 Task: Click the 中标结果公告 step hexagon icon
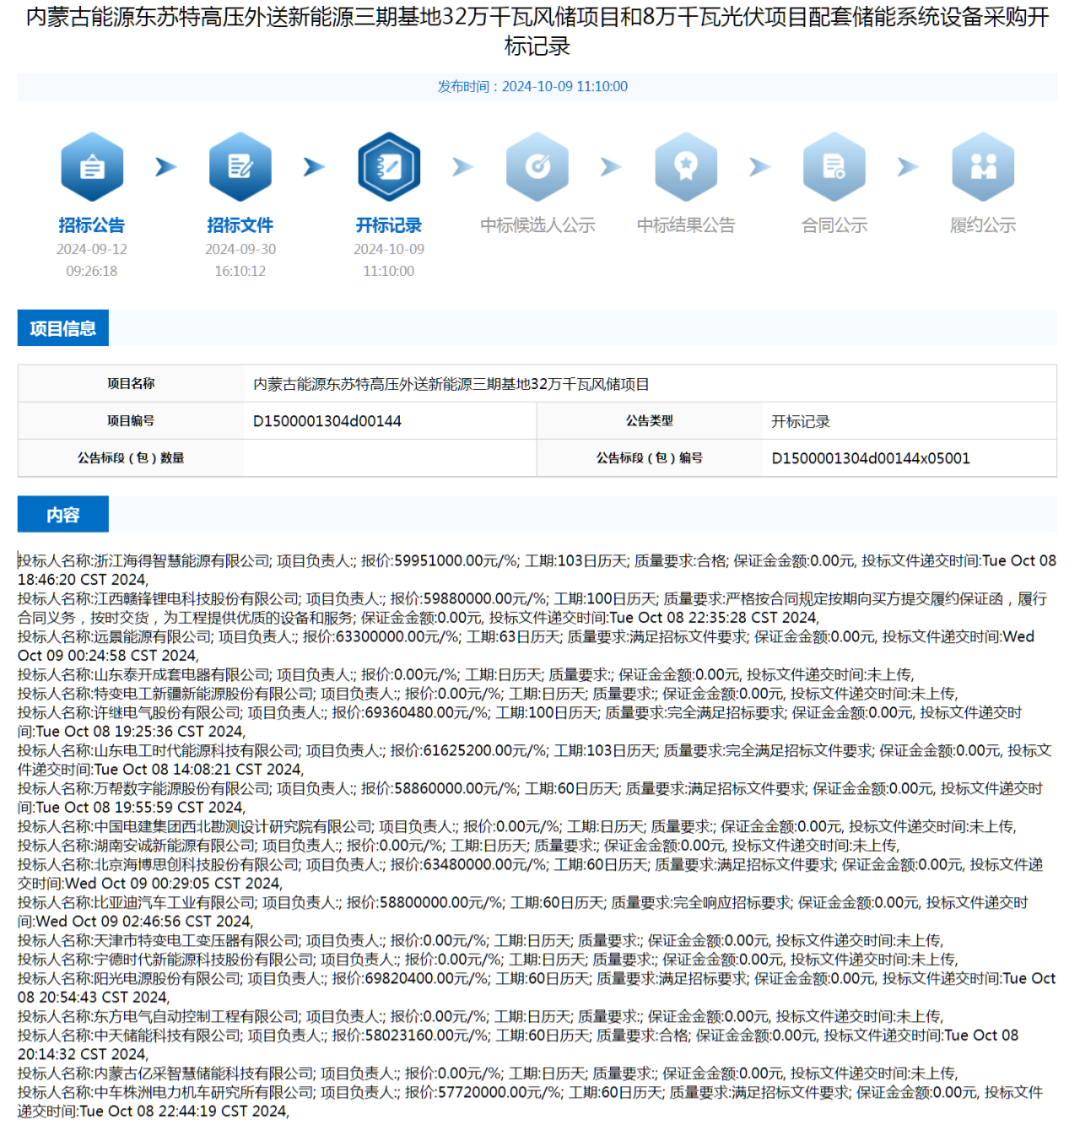pos(686,167)
